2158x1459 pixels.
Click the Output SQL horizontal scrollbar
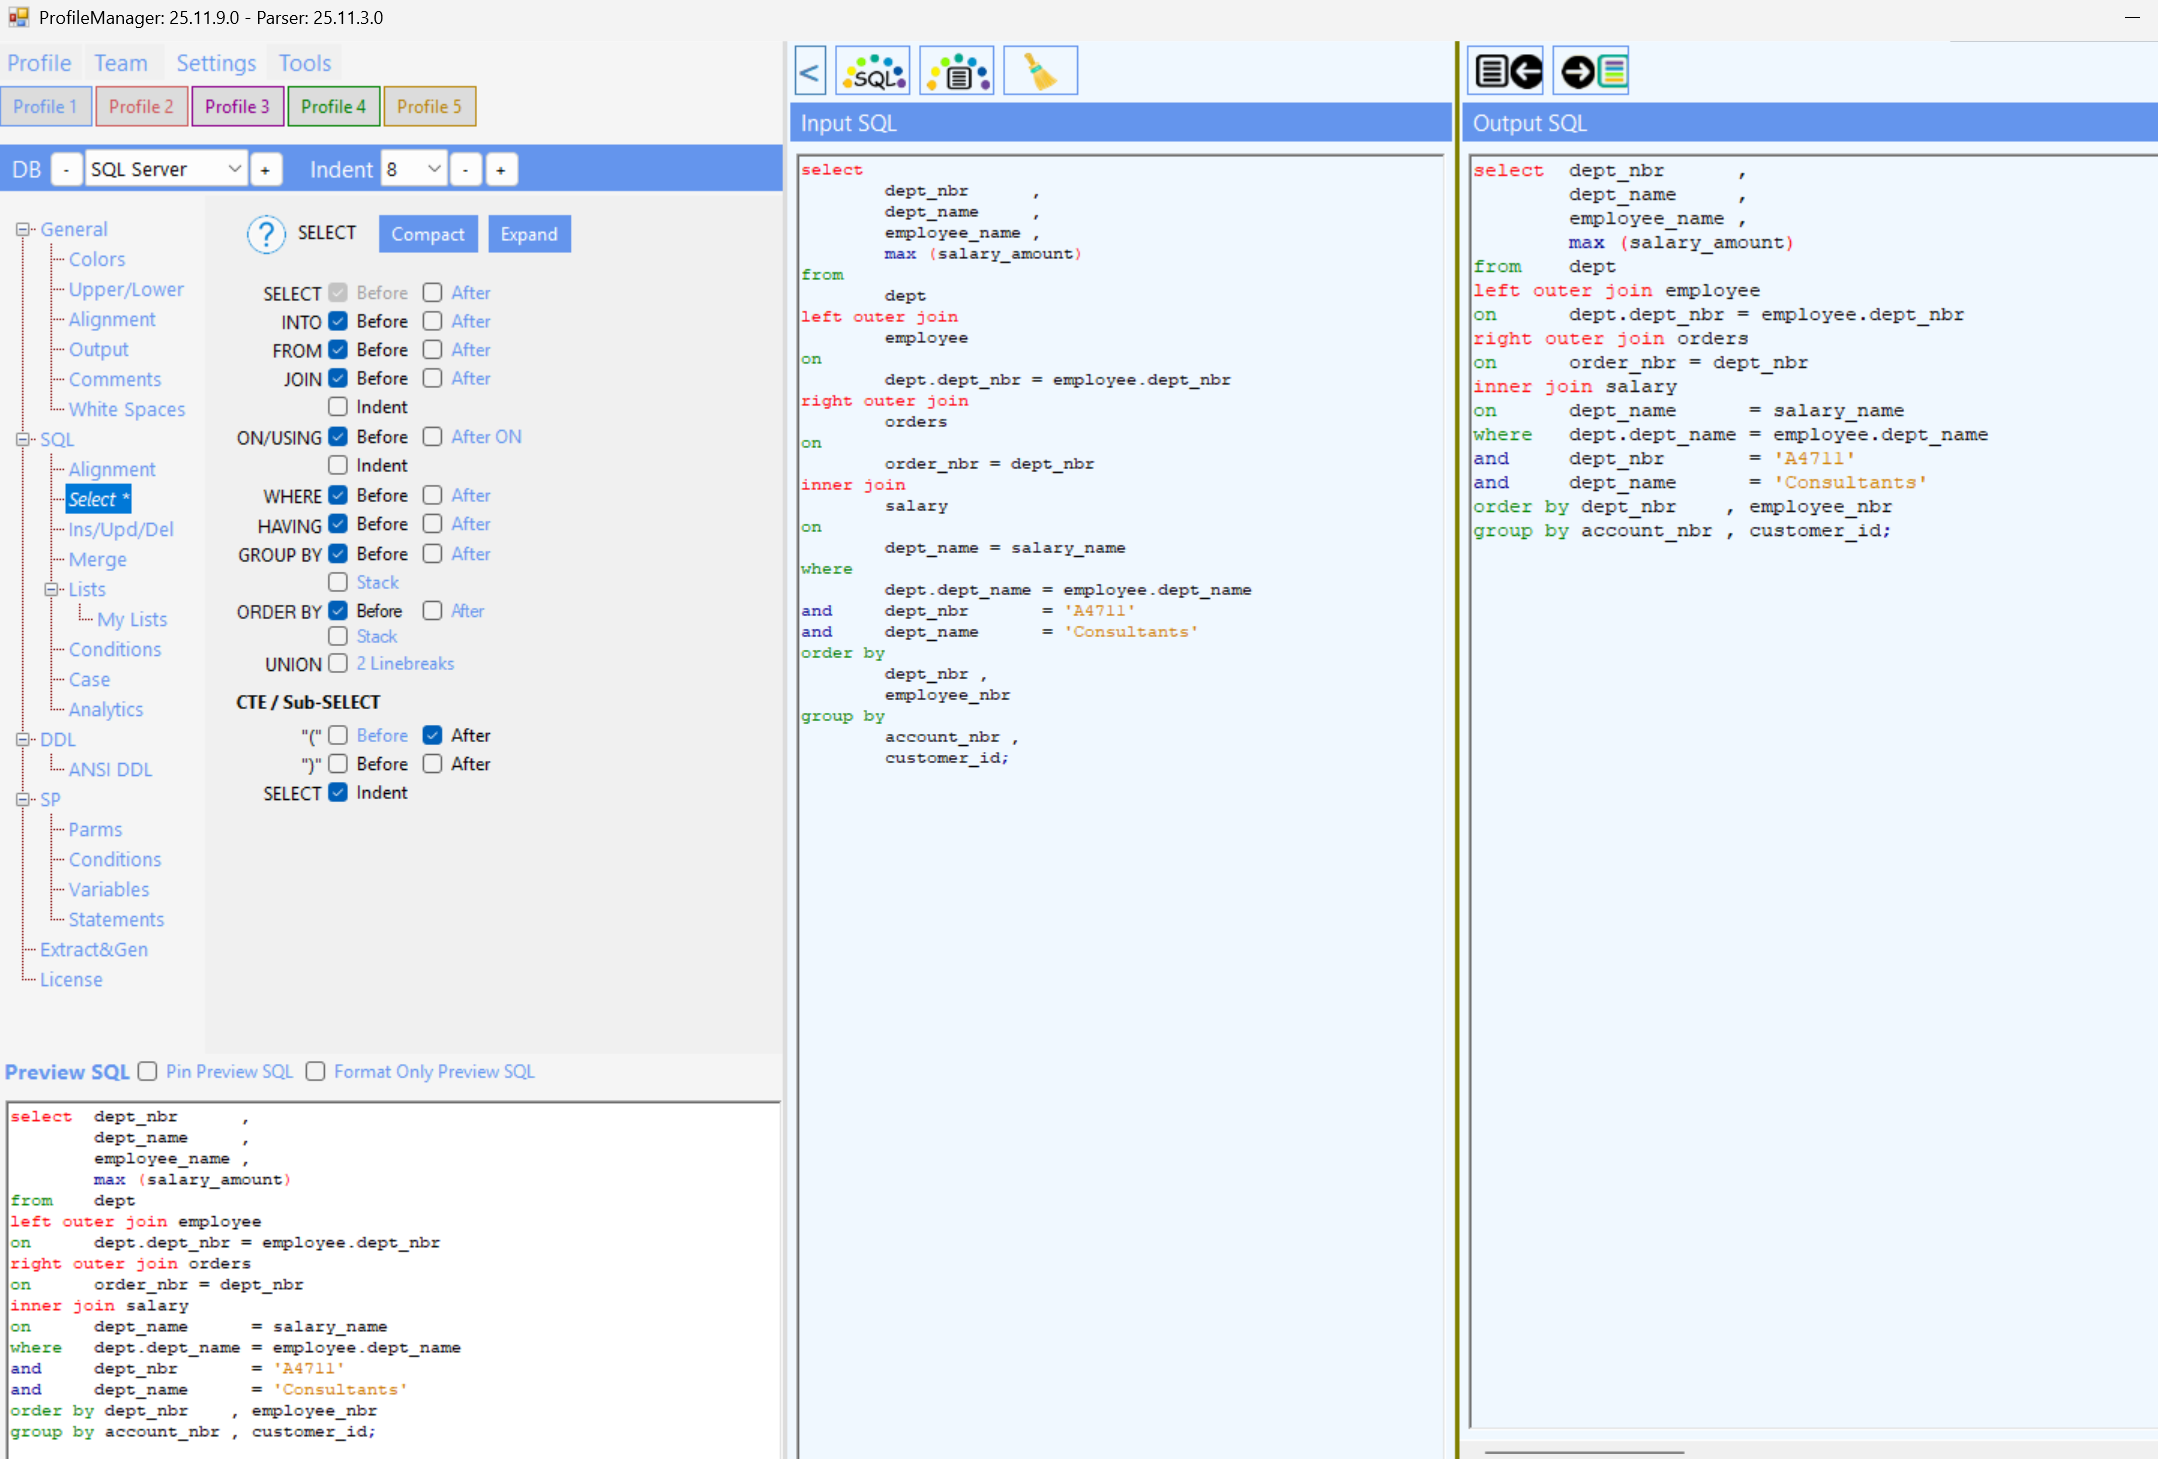click(x=1585, y=1451)
